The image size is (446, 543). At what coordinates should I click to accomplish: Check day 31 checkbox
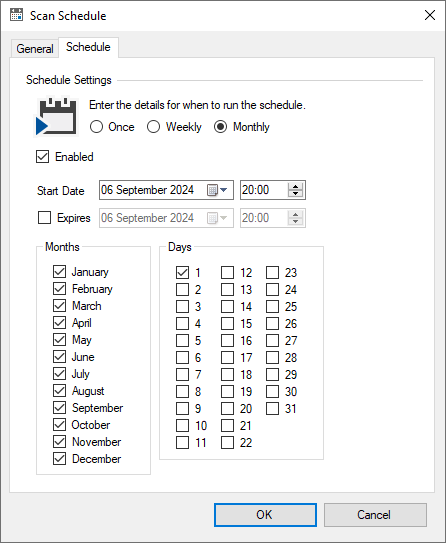pos(272,408)
